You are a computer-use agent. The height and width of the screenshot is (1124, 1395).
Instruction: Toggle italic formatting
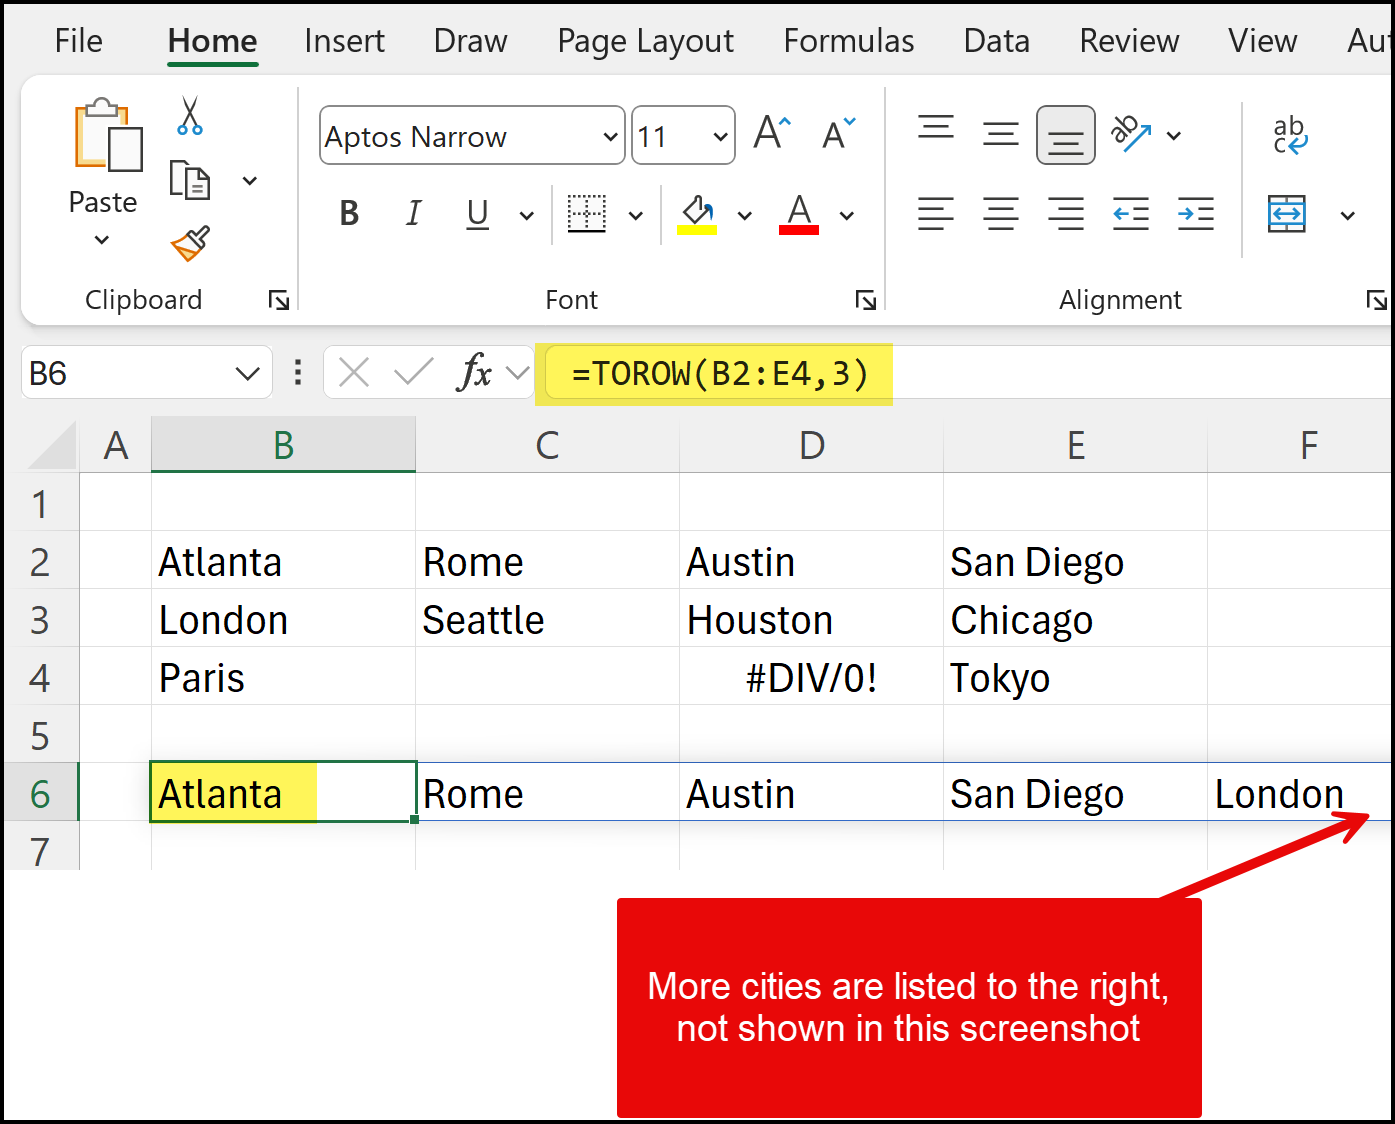413,212
